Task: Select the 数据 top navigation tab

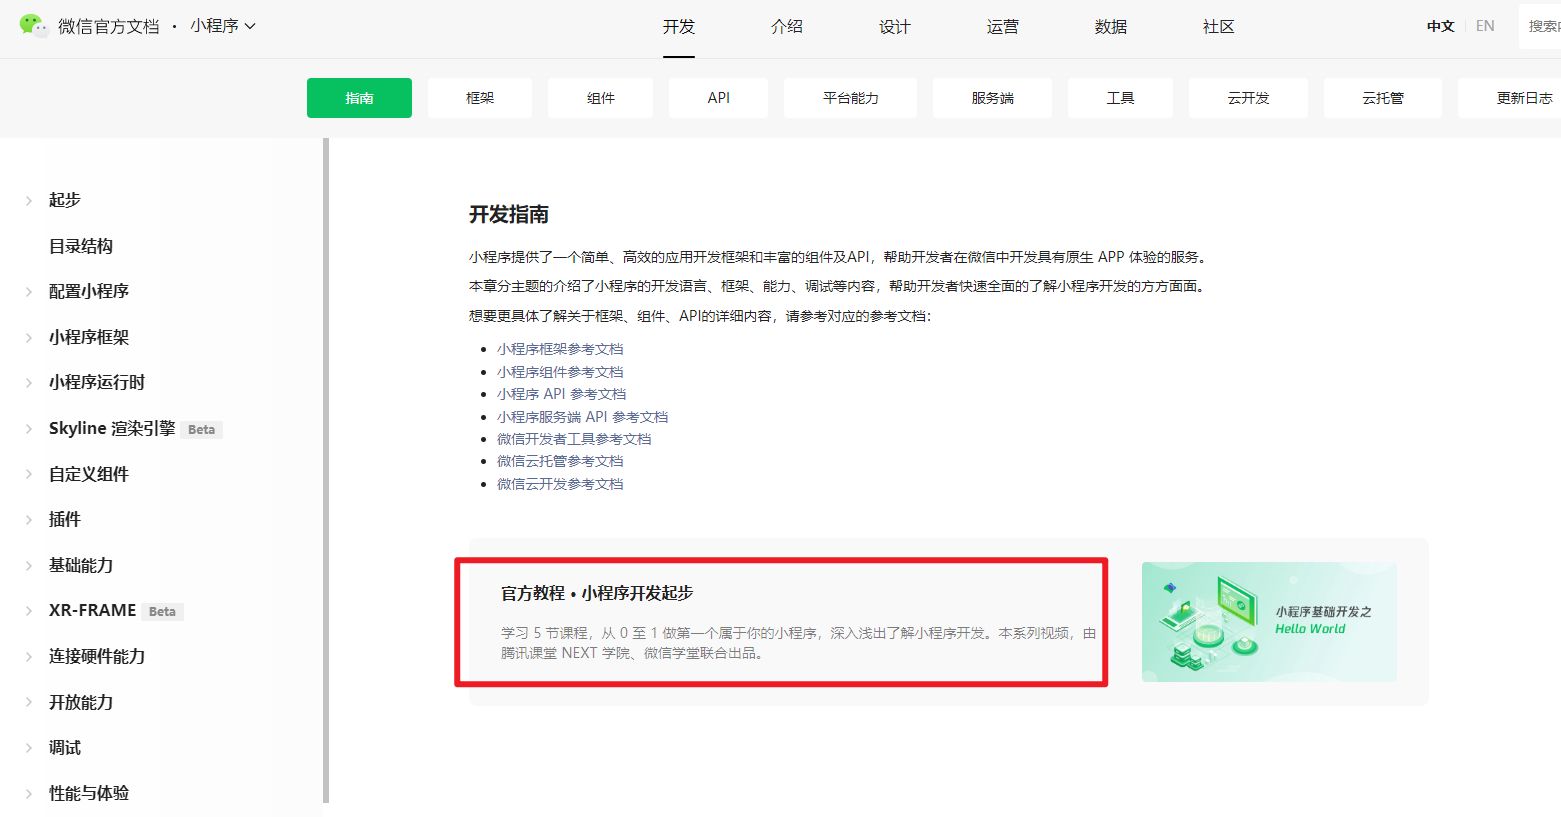Action: tap(1111, 27)
